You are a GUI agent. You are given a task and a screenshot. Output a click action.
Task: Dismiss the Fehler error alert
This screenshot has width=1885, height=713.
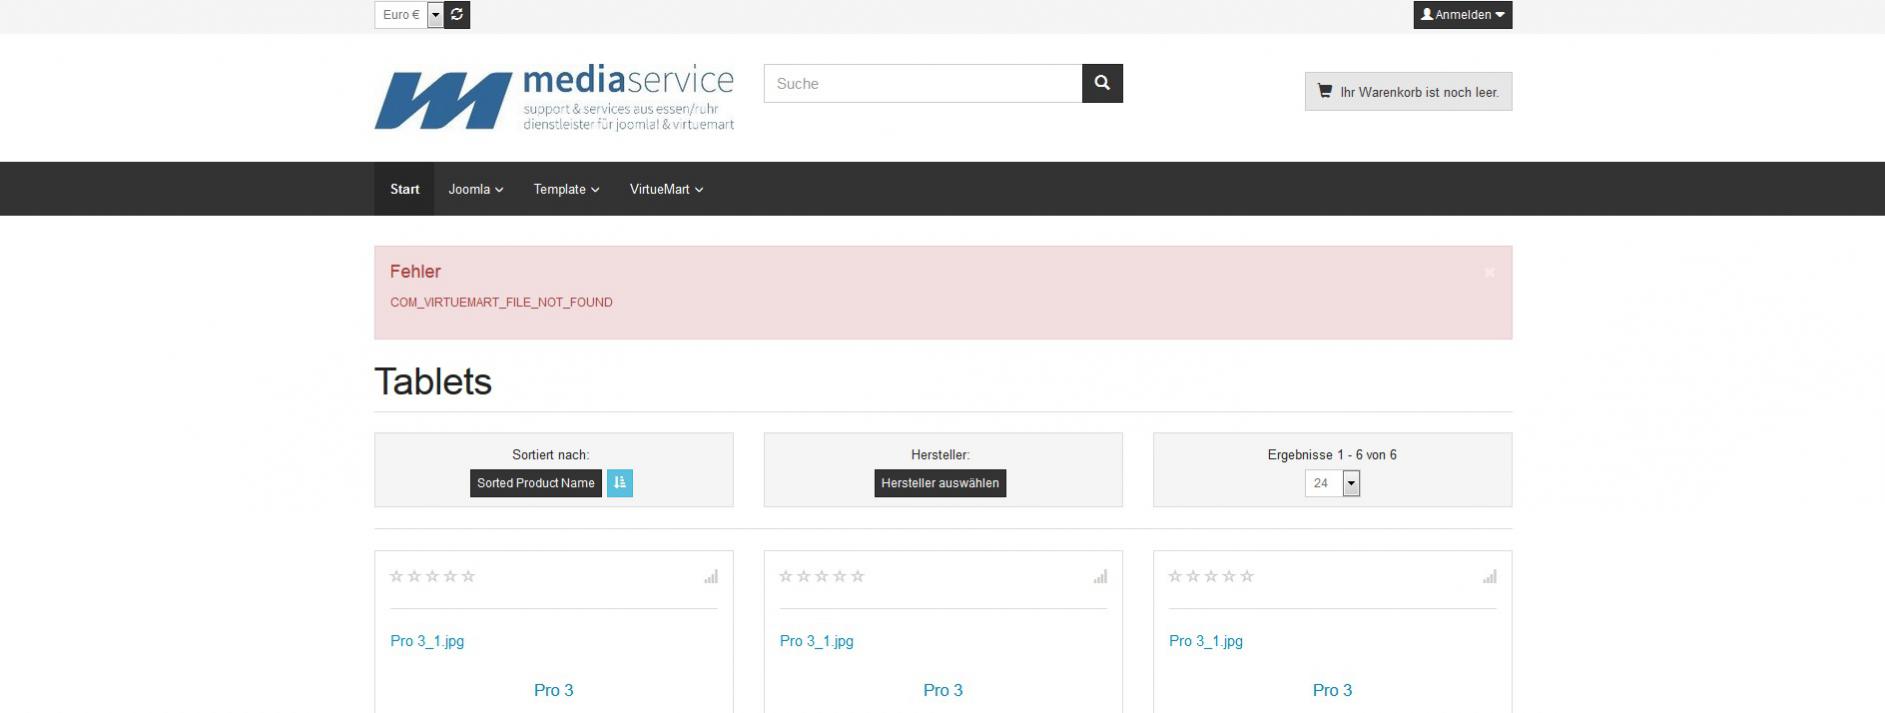coord(1489,272)
